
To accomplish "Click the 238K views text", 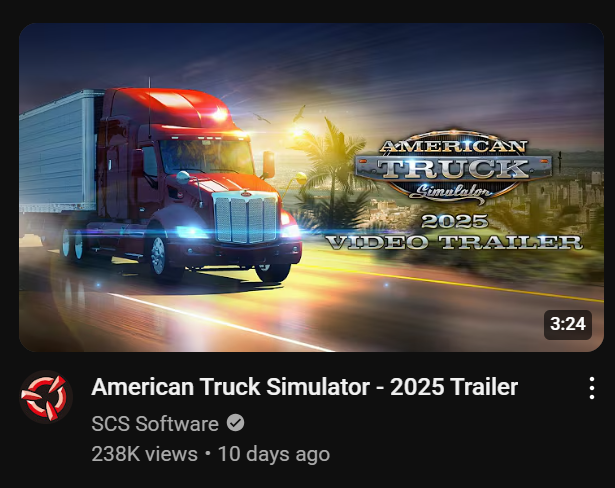I will (144, 454).
